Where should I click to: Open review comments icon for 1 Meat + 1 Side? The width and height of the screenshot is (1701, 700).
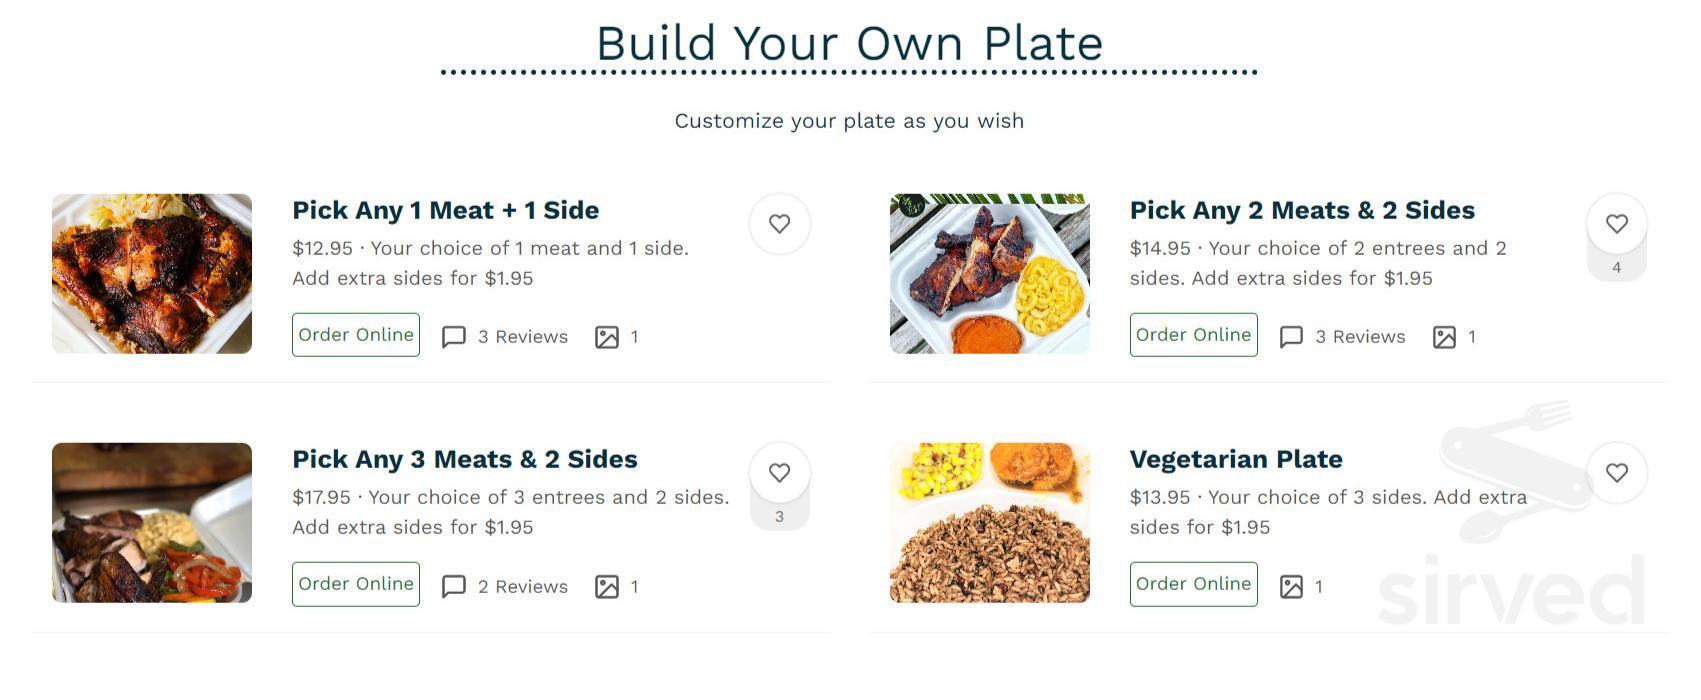coord(454,337)
